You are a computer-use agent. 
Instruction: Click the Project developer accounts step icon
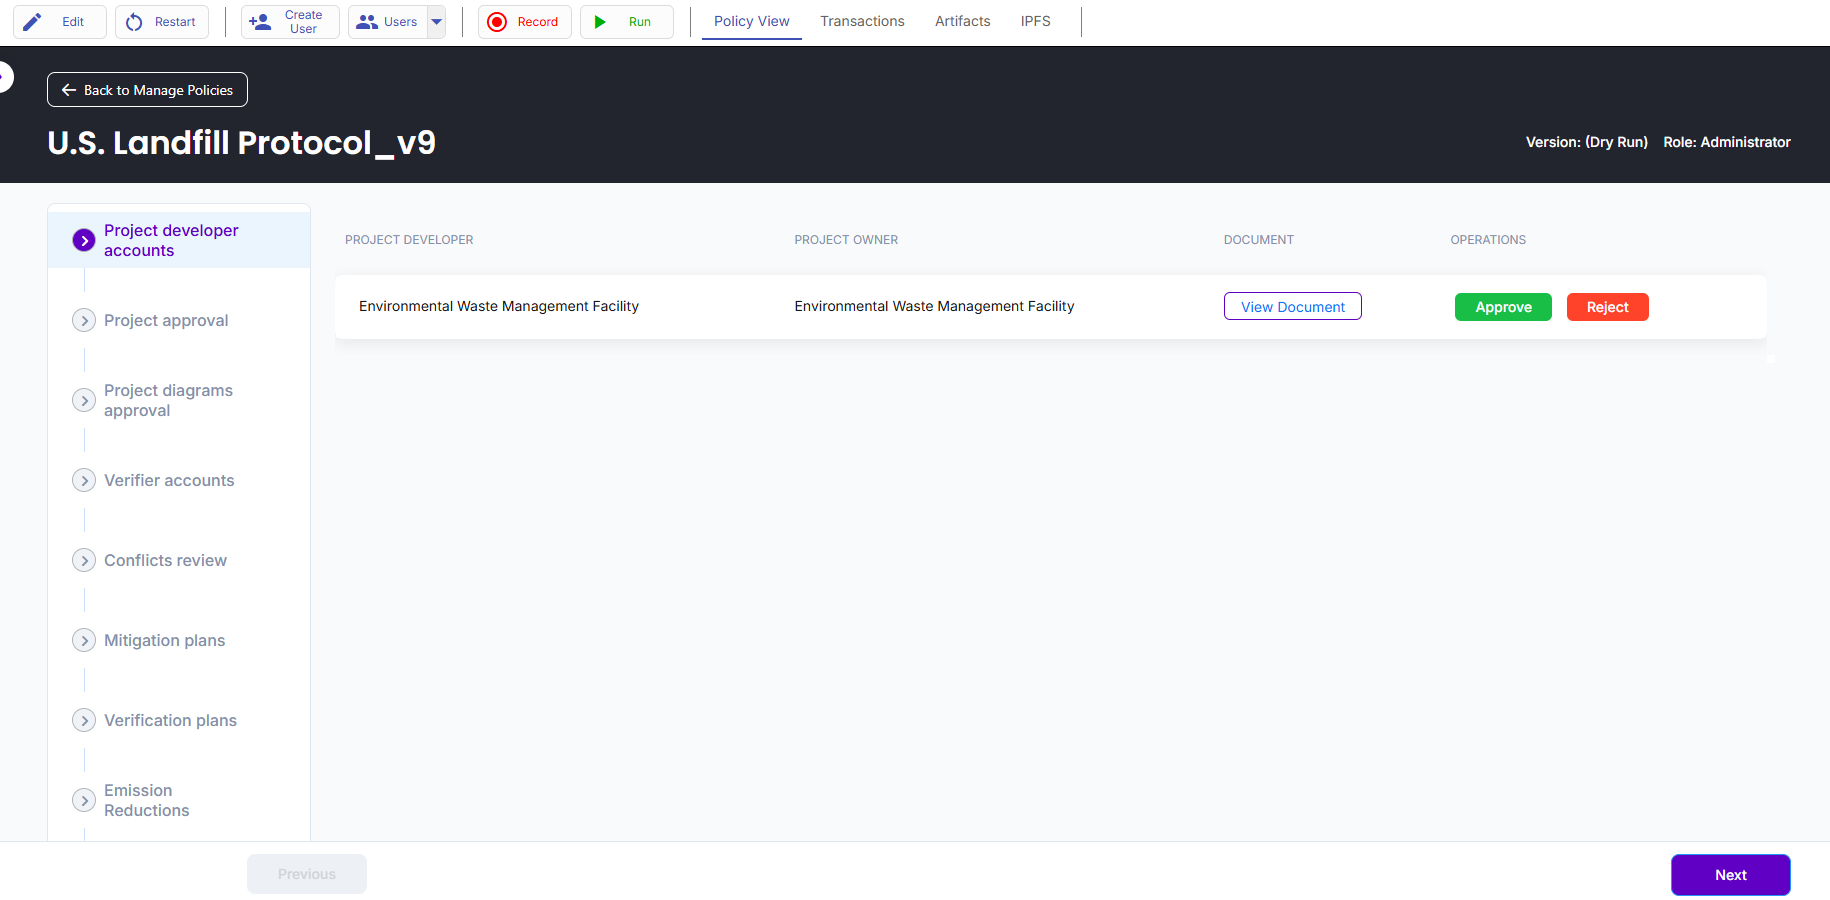[84, 241]
